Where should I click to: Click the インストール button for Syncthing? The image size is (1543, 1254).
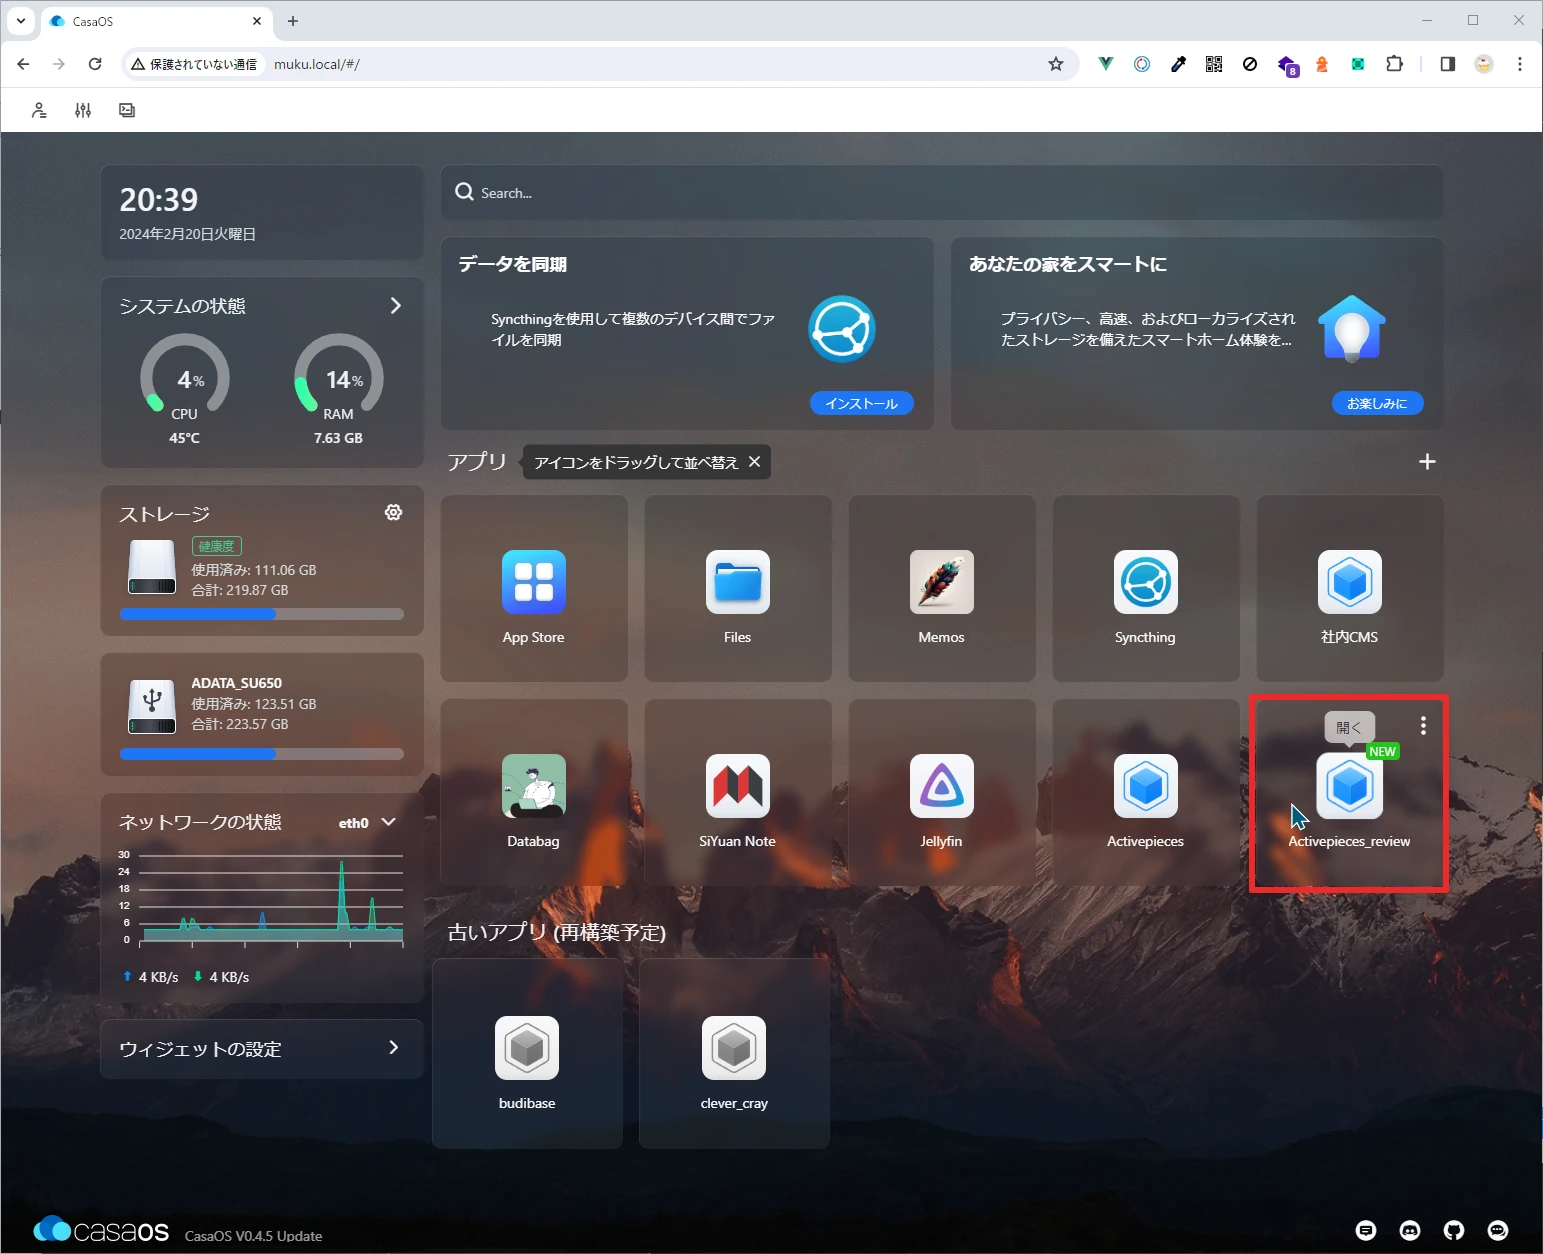[862, 403]
